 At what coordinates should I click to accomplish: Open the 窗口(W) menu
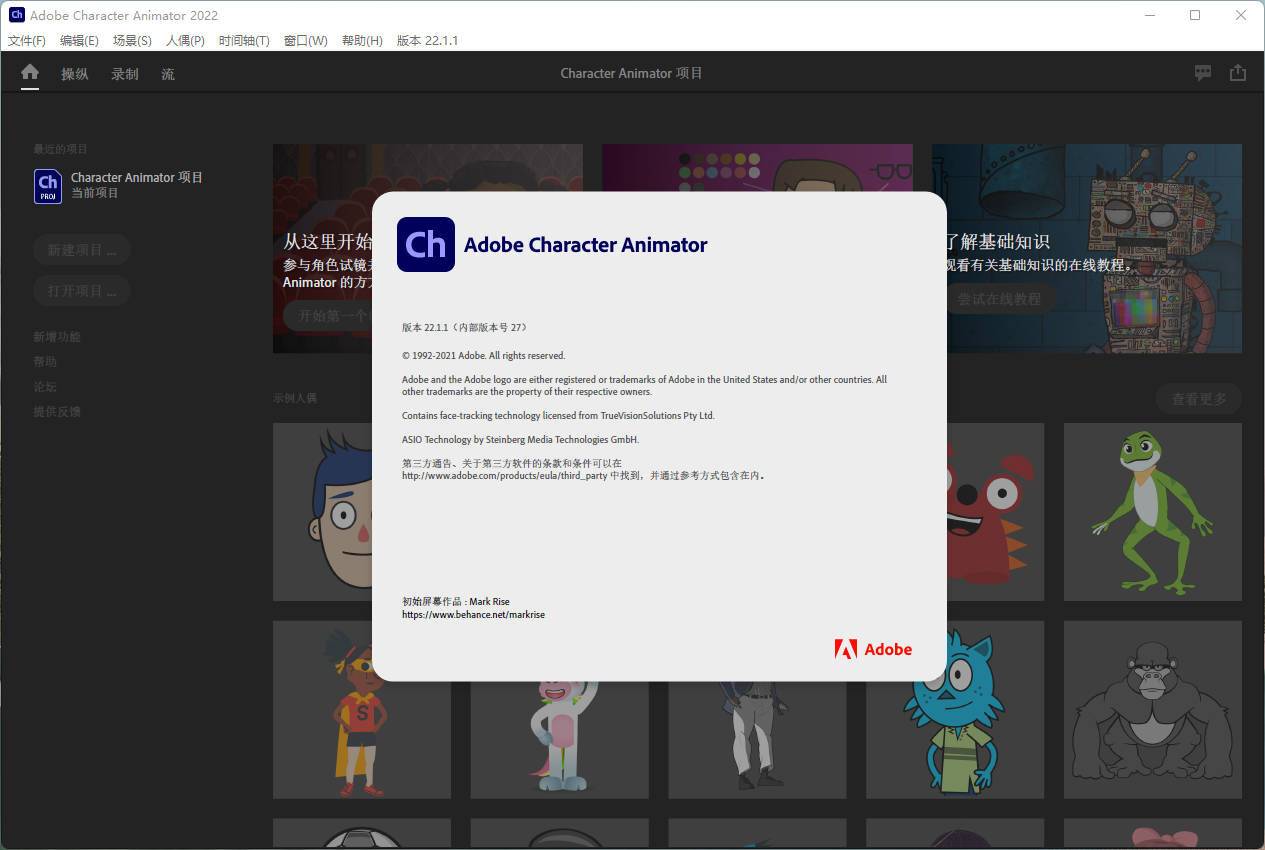tap(305, 41)
